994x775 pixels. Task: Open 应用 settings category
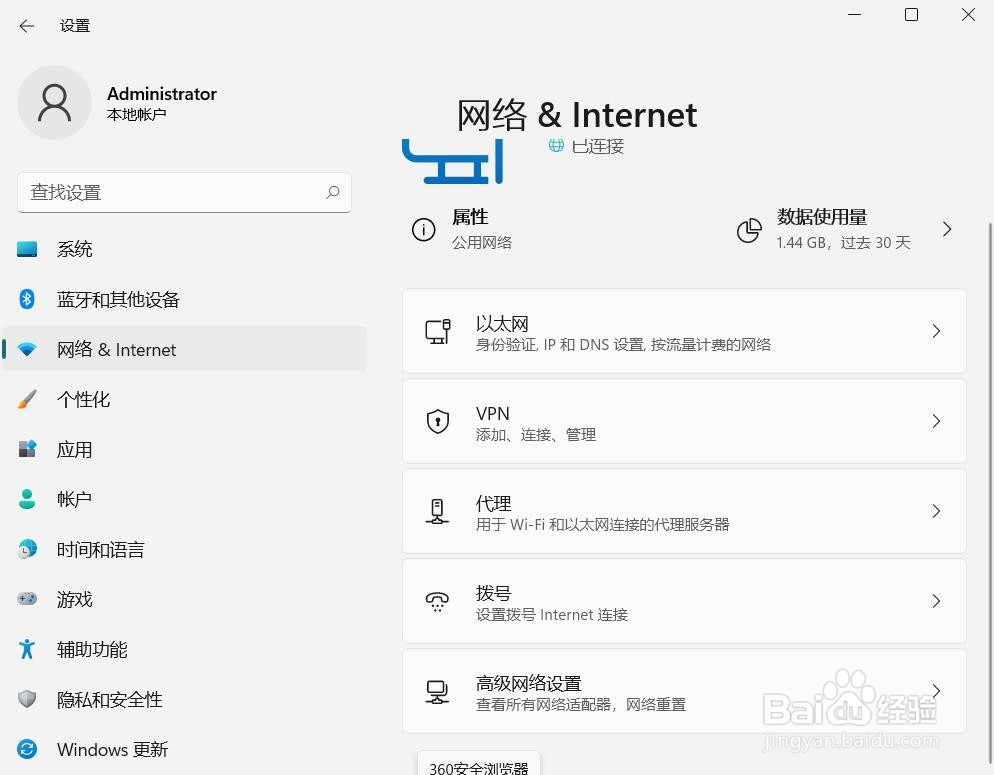184,449
